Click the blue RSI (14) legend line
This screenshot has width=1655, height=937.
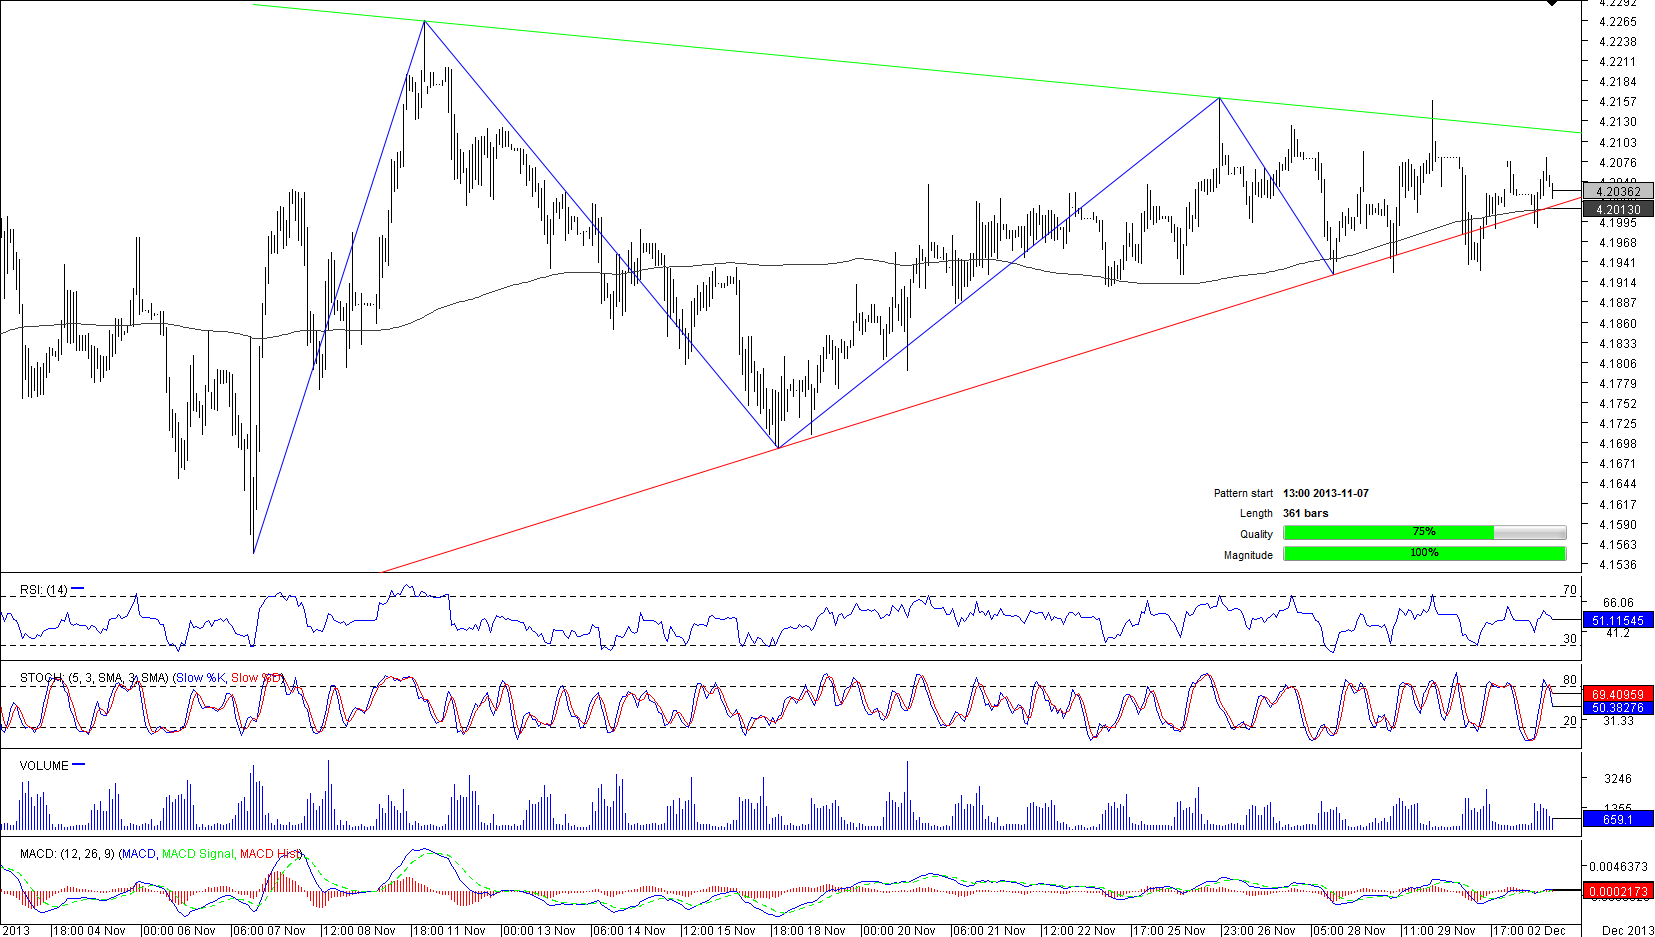tap(78, 589)
